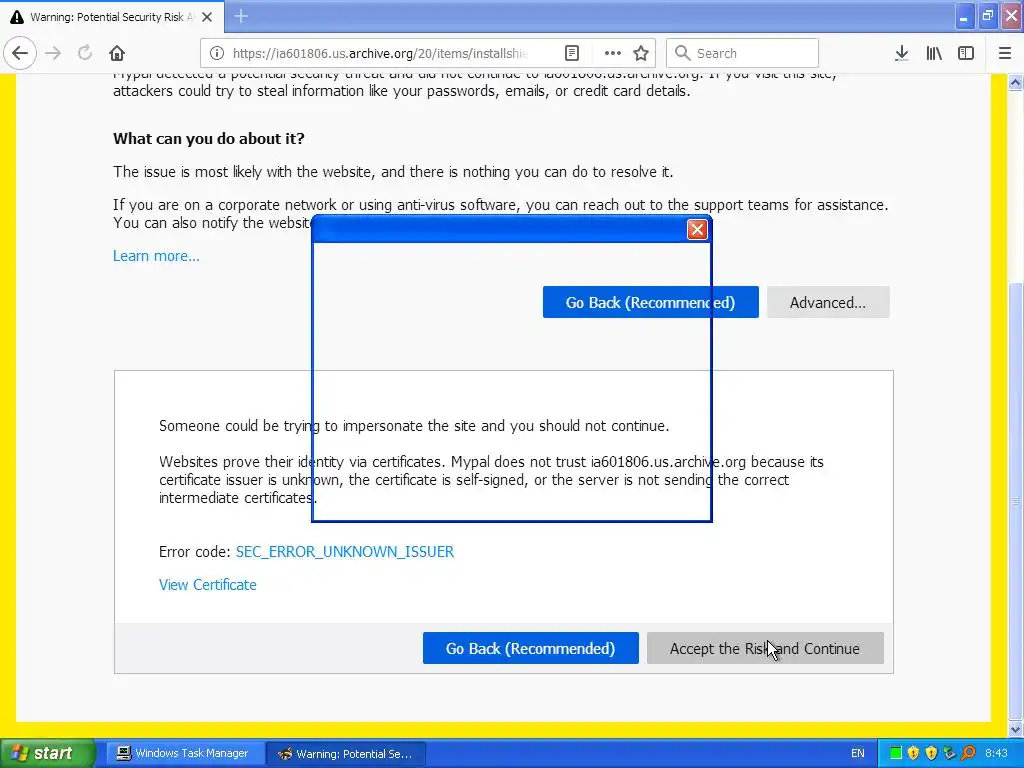Open the Windows start menu

tap(47, 753)
